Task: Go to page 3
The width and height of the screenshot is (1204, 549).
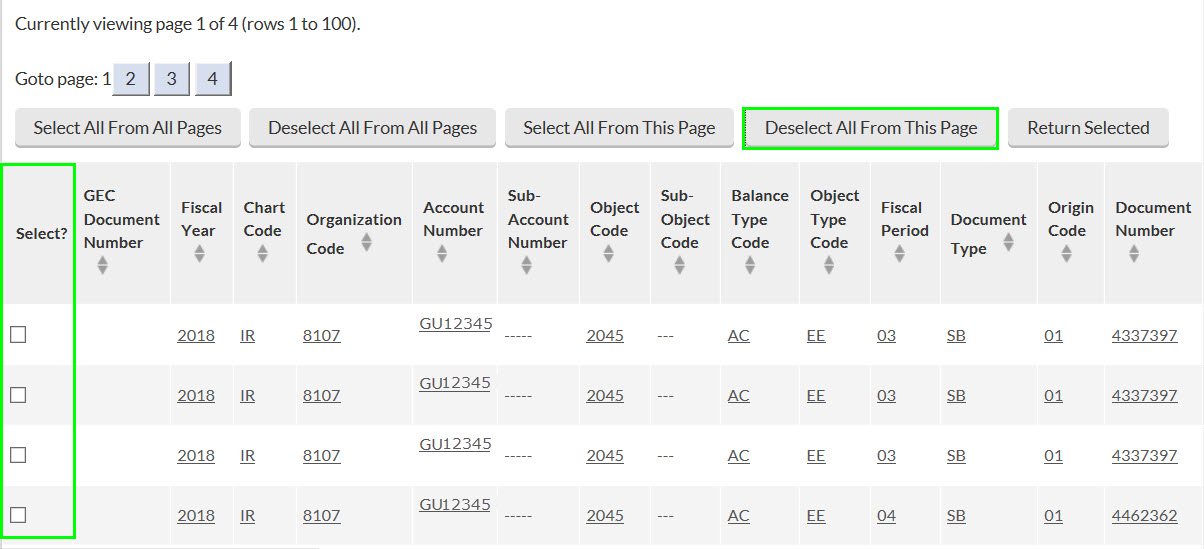Action: point(172,79)
